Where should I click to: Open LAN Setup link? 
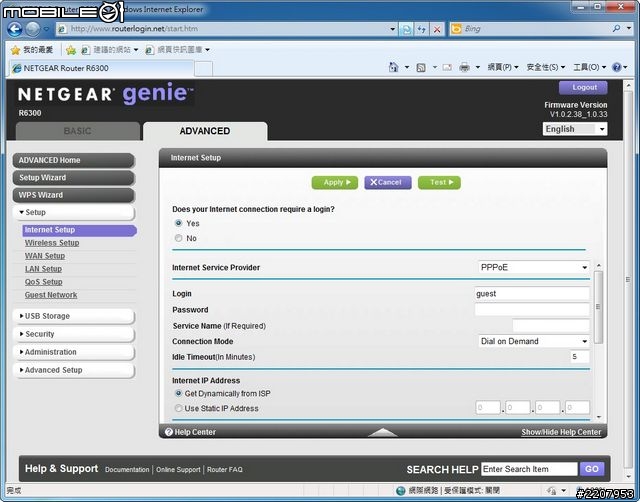tap(43, 269)
